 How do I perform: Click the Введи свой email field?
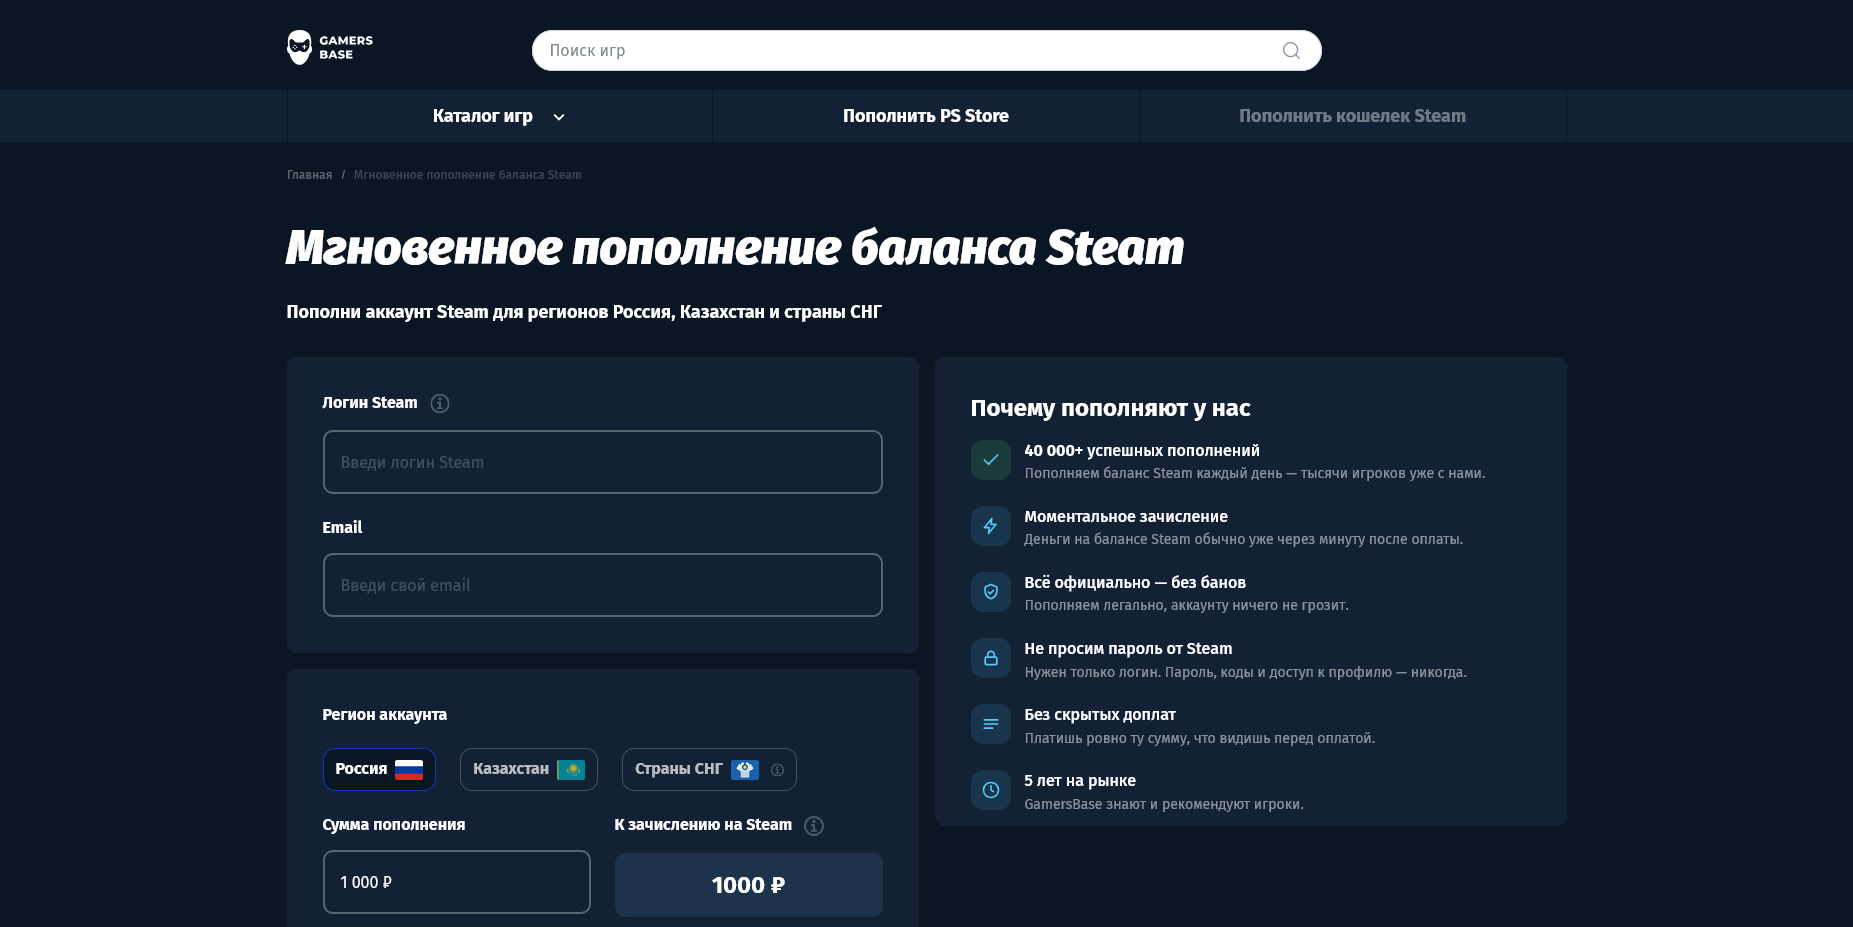click(602, 585)
